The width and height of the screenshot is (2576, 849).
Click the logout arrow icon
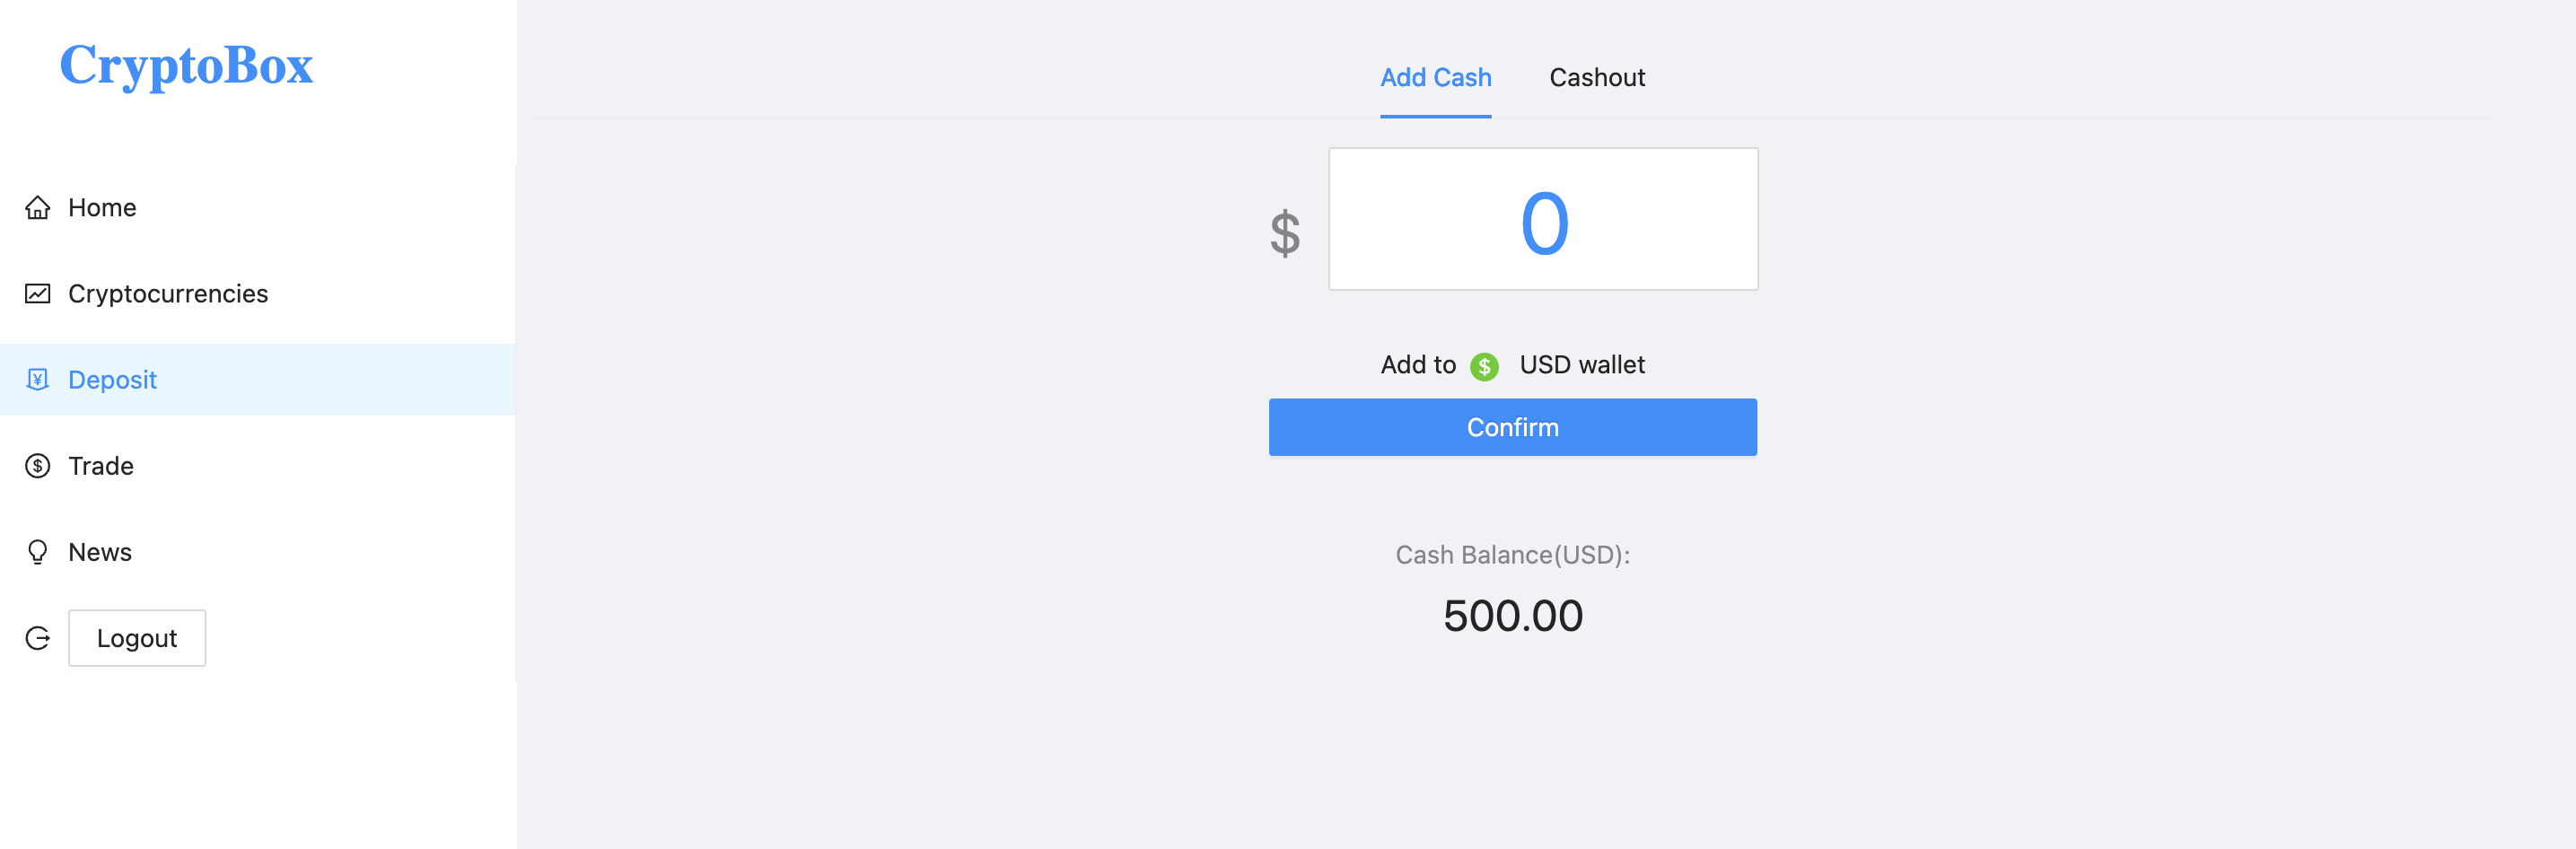point(38,638)
